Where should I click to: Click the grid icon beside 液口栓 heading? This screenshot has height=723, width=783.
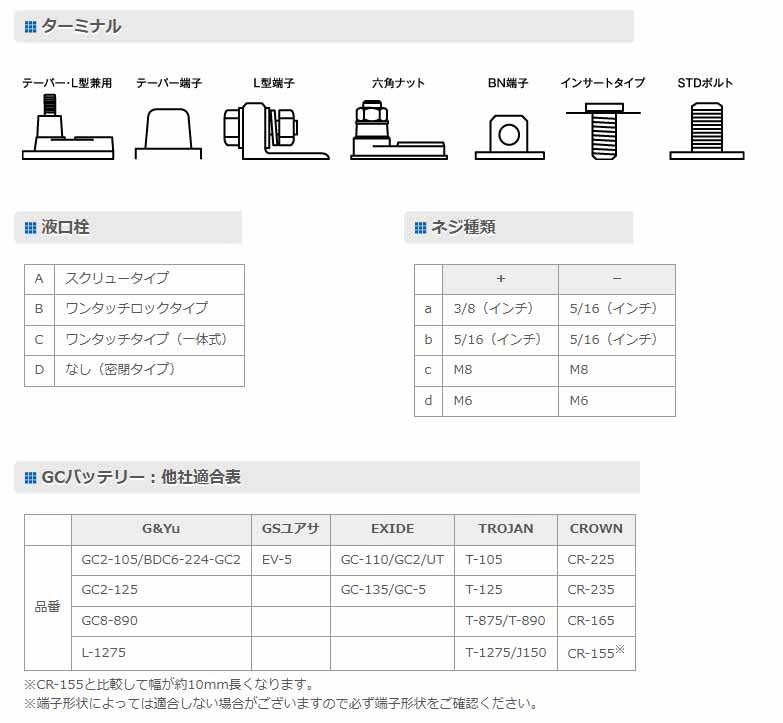(30, 228)
